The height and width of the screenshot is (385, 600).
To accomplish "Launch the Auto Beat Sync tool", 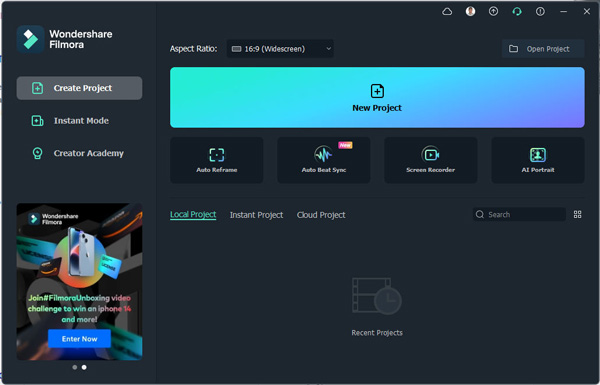I will pos(324,160).
